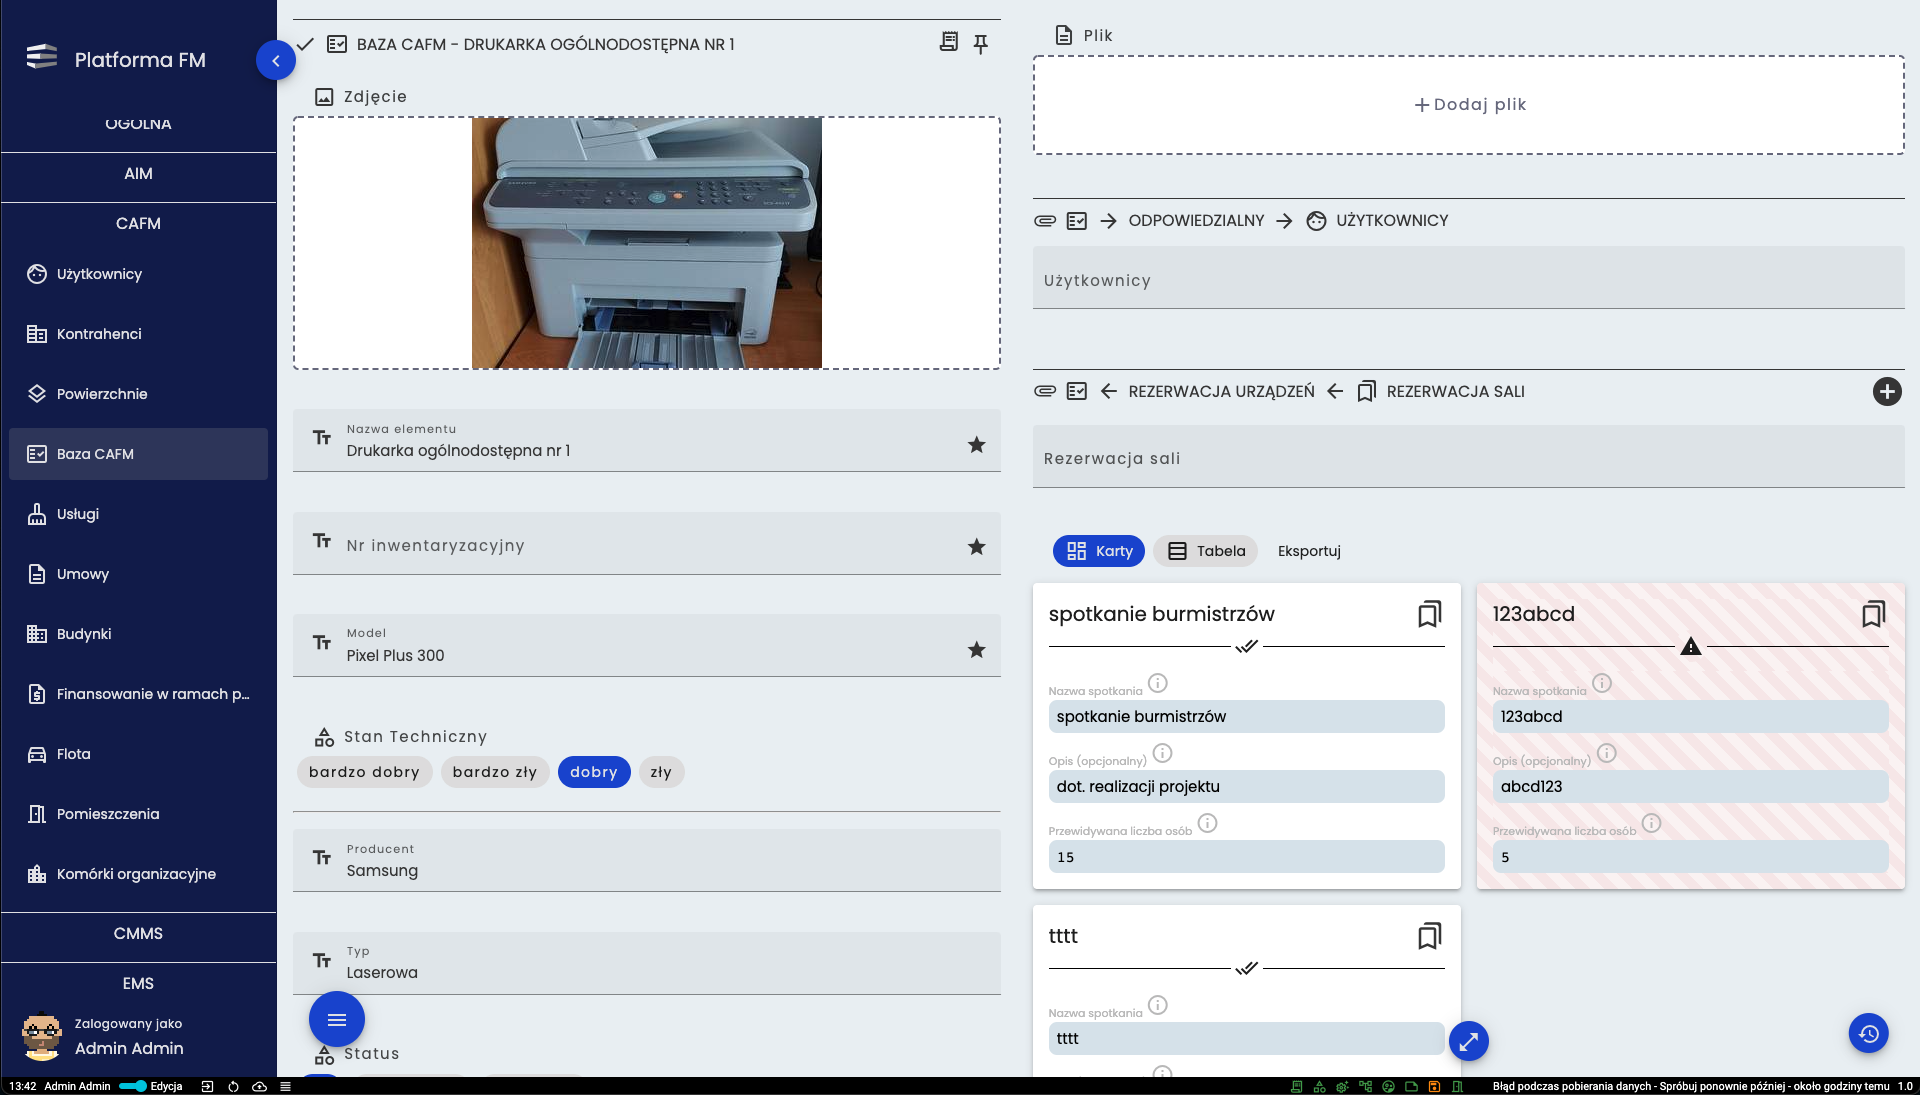1920x1095 pixels.
Task: Click info icon beside Przewidywana liczba osób 15
Action: (x=1207, y=823)
